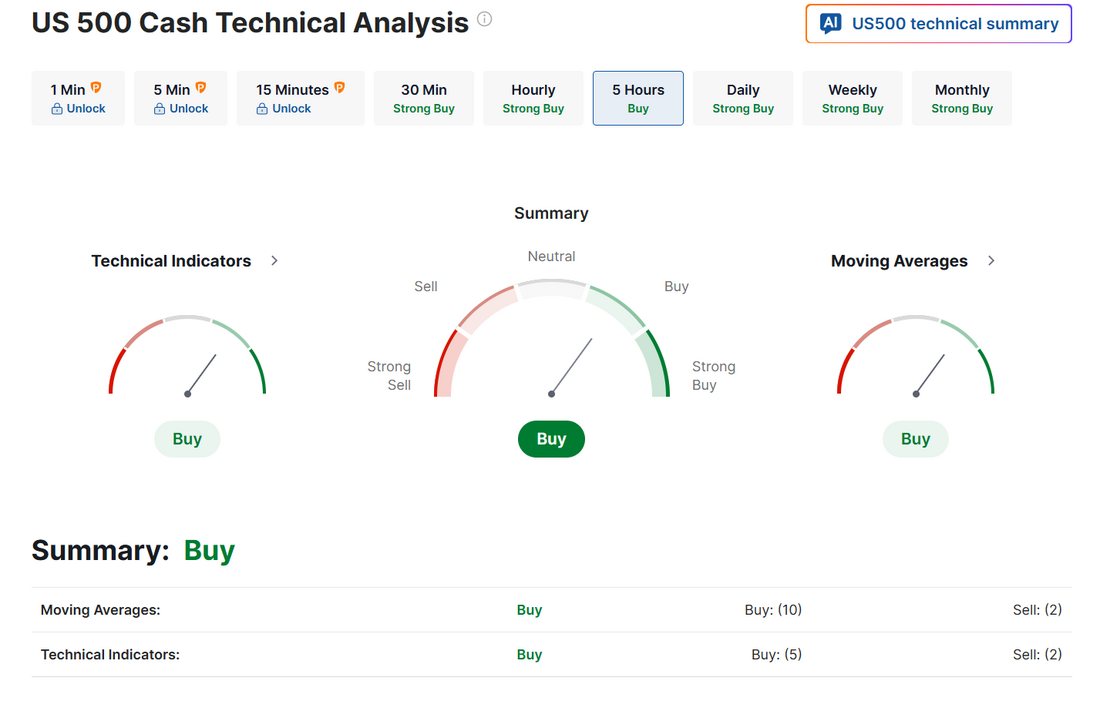Click the pro badge icon on 15 Minutes
The image size is (1100, 701).
pos(339,88)
